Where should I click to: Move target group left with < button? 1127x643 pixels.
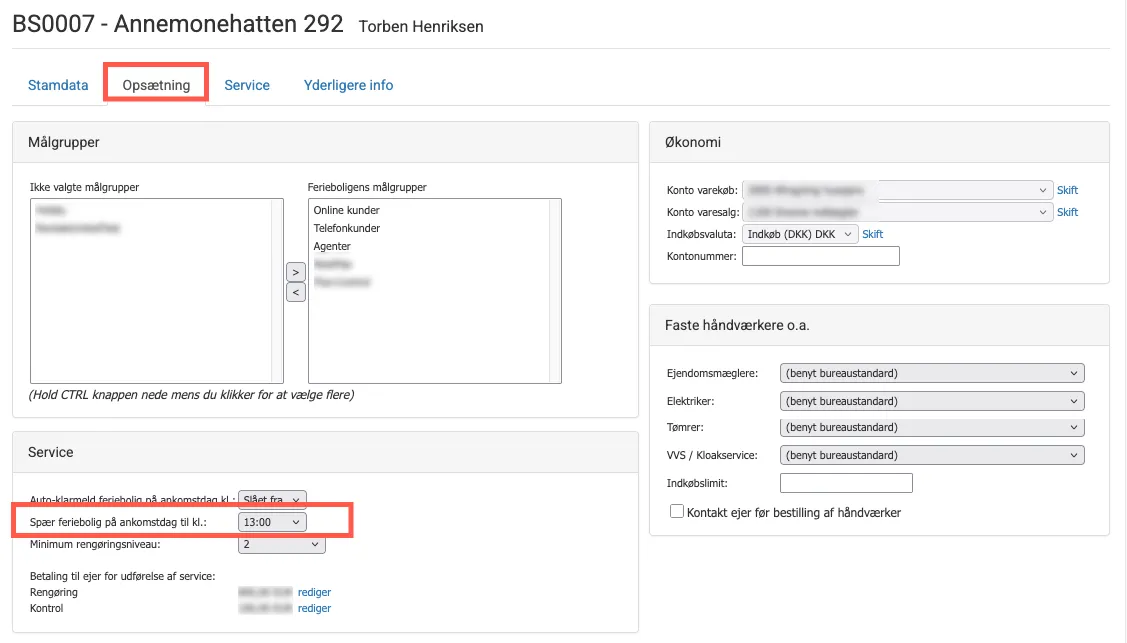click(x=295, y=292)
